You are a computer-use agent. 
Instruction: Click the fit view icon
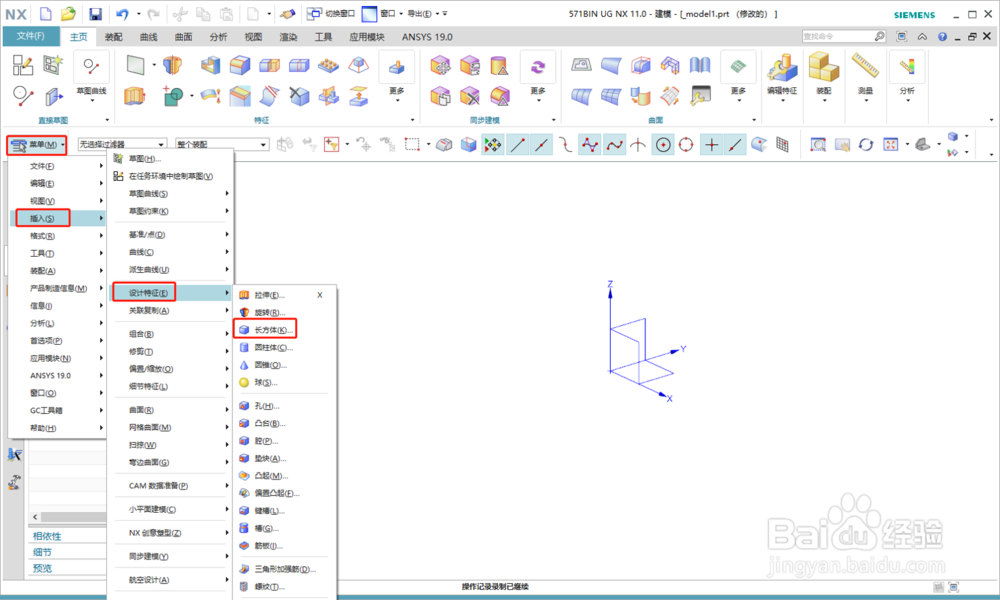point(890,145)
